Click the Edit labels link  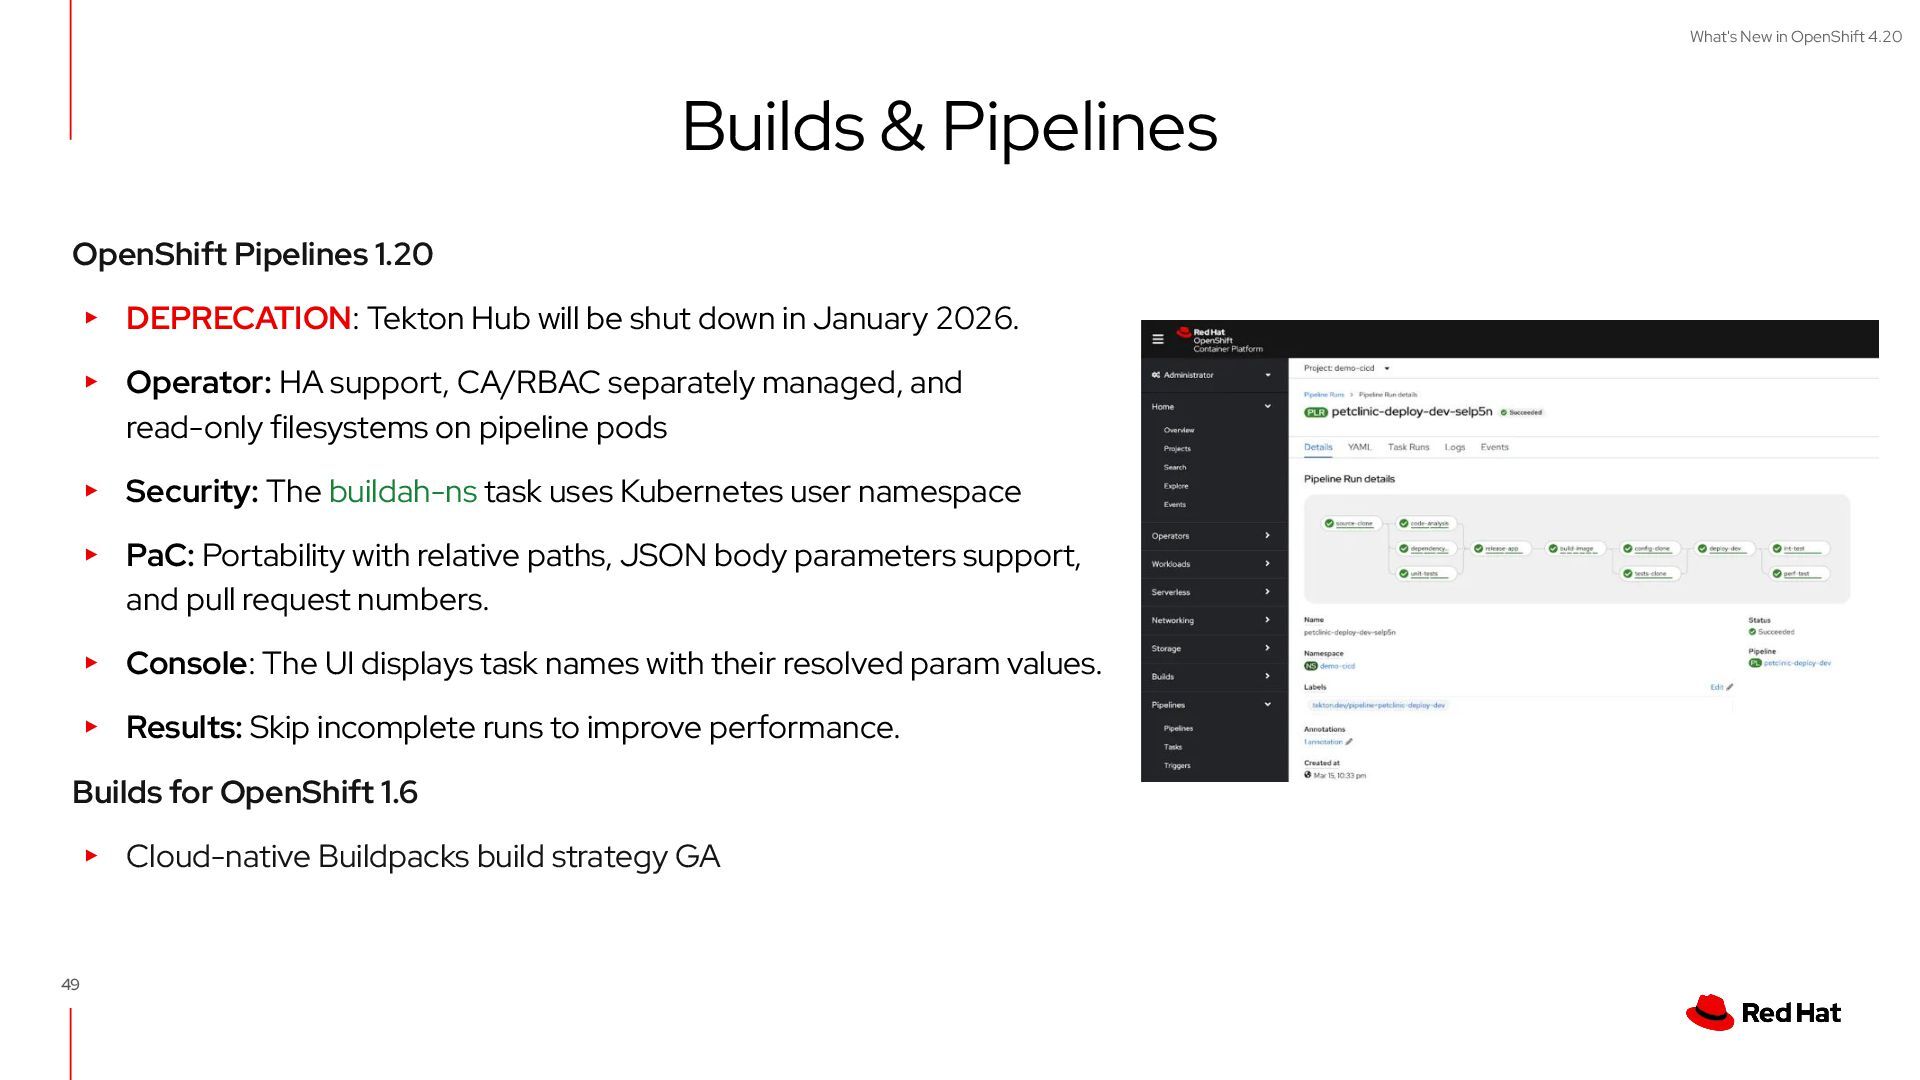(x=1718, y=687)
